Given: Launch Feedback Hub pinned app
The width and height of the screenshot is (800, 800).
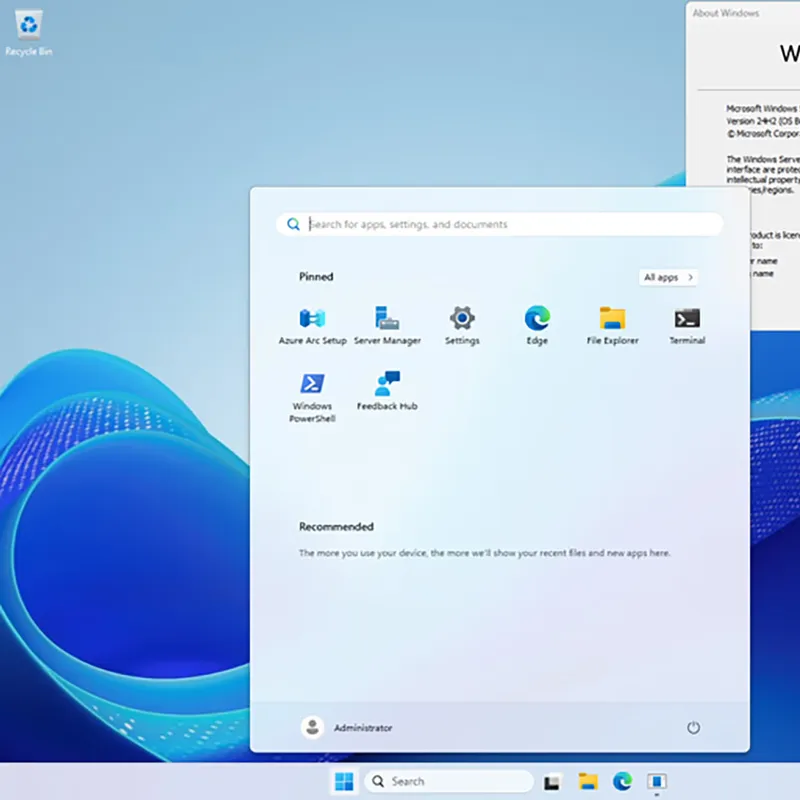Looking at the screenshot, I should point(387,391).
